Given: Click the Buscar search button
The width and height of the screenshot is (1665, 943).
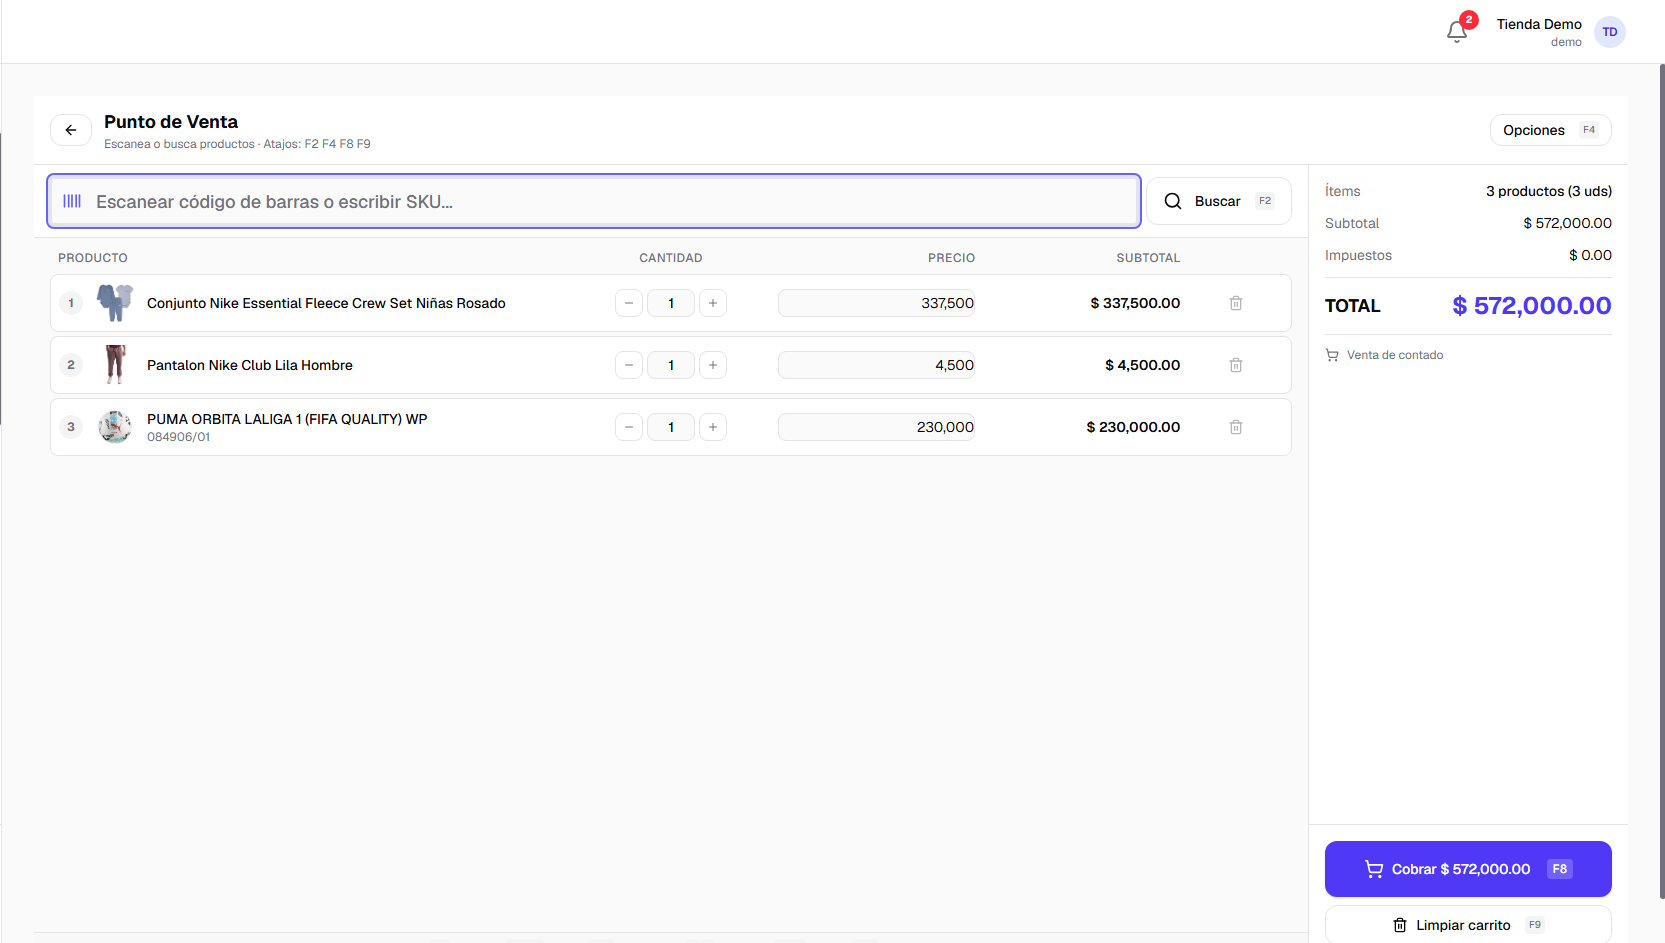Looking at the screenshot, I should coord(1218,201).
